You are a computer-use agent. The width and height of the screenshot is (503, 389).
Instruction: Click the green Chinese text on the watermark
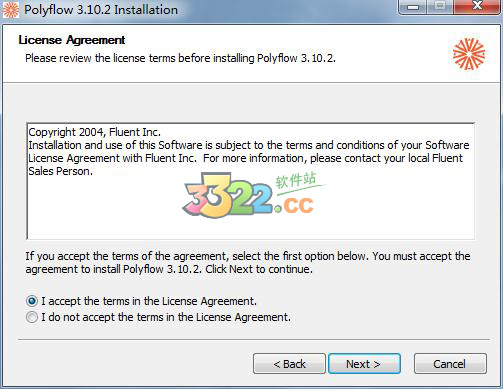[x=296, y=180]
